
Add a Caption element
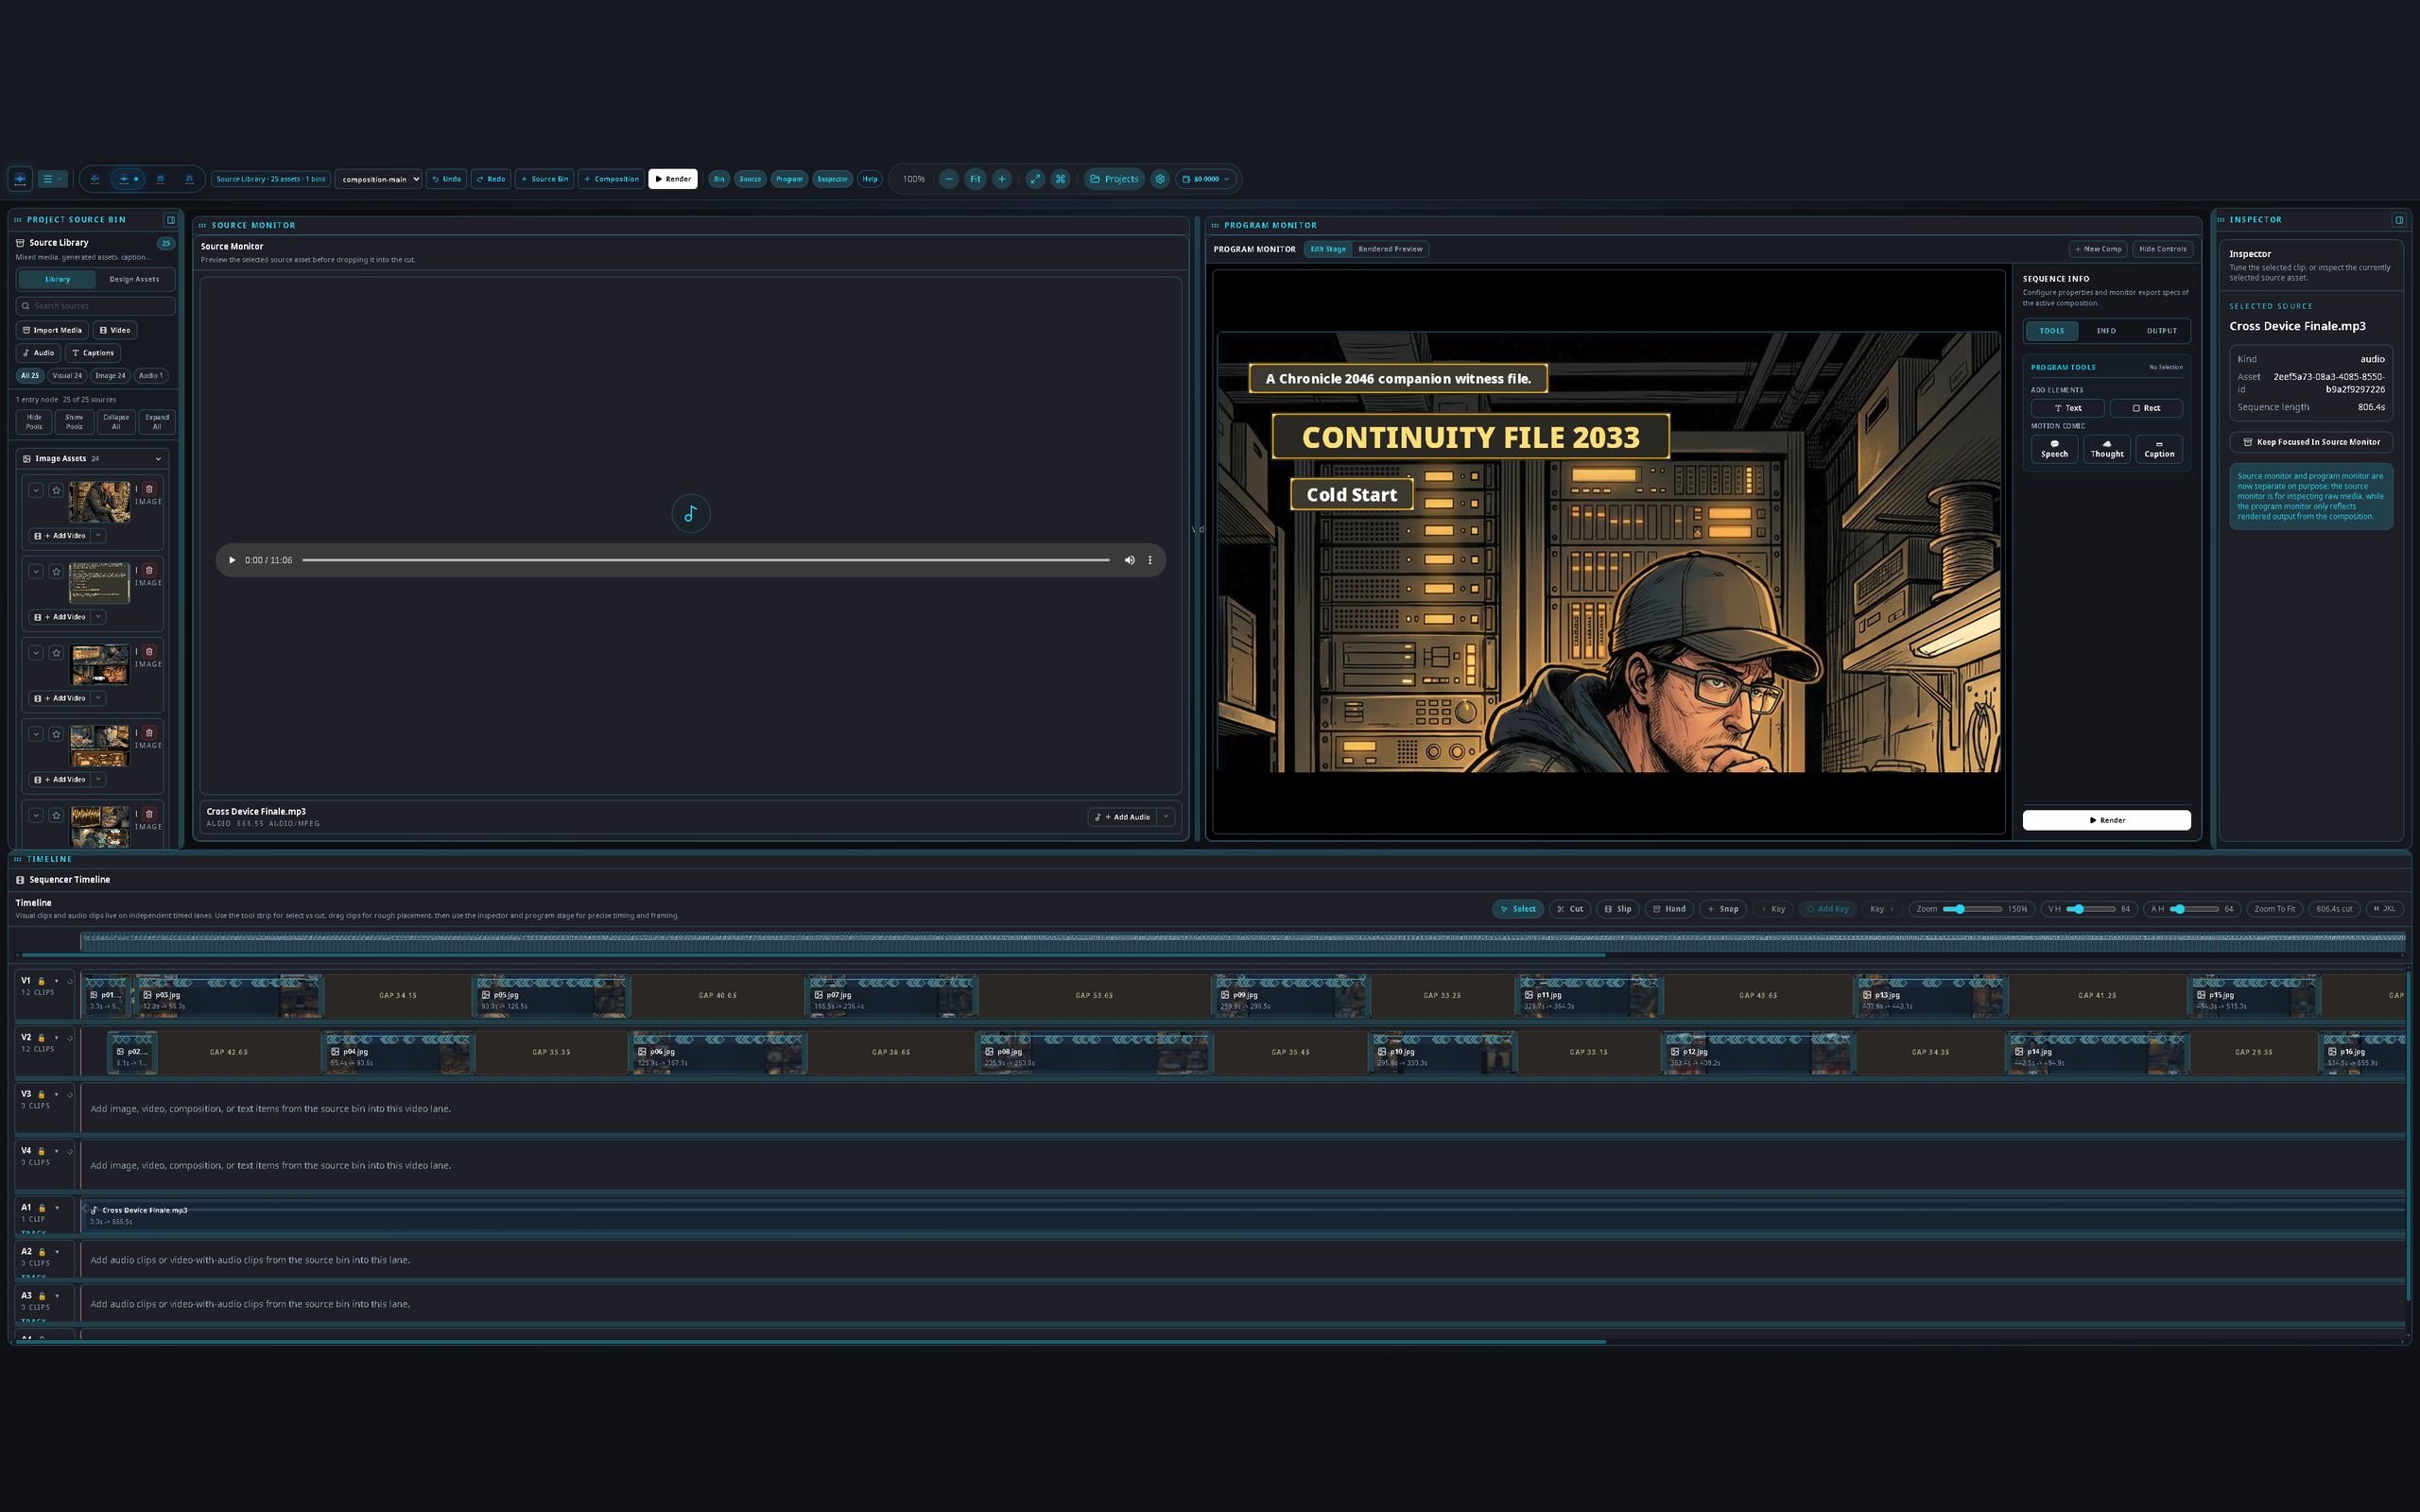pyautogui.click(x=2159, y=449)
